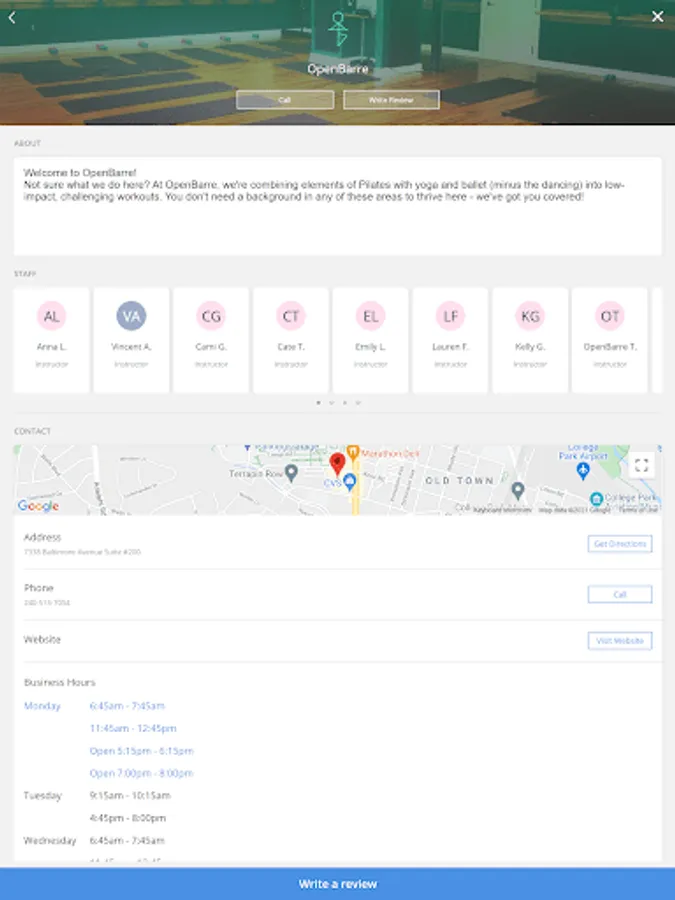Select the LF avatar for Lauren F.

pos(451,316)
